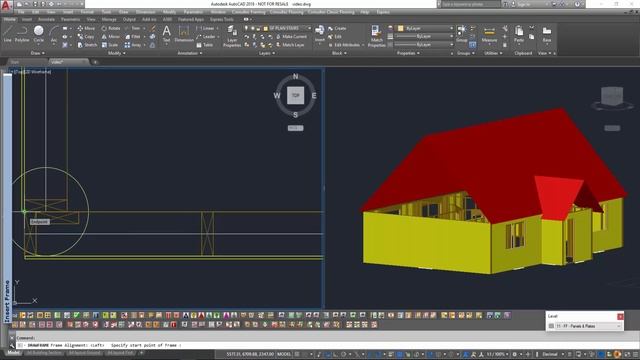
Task: Open the Format menu
Action: pos(87,12)
